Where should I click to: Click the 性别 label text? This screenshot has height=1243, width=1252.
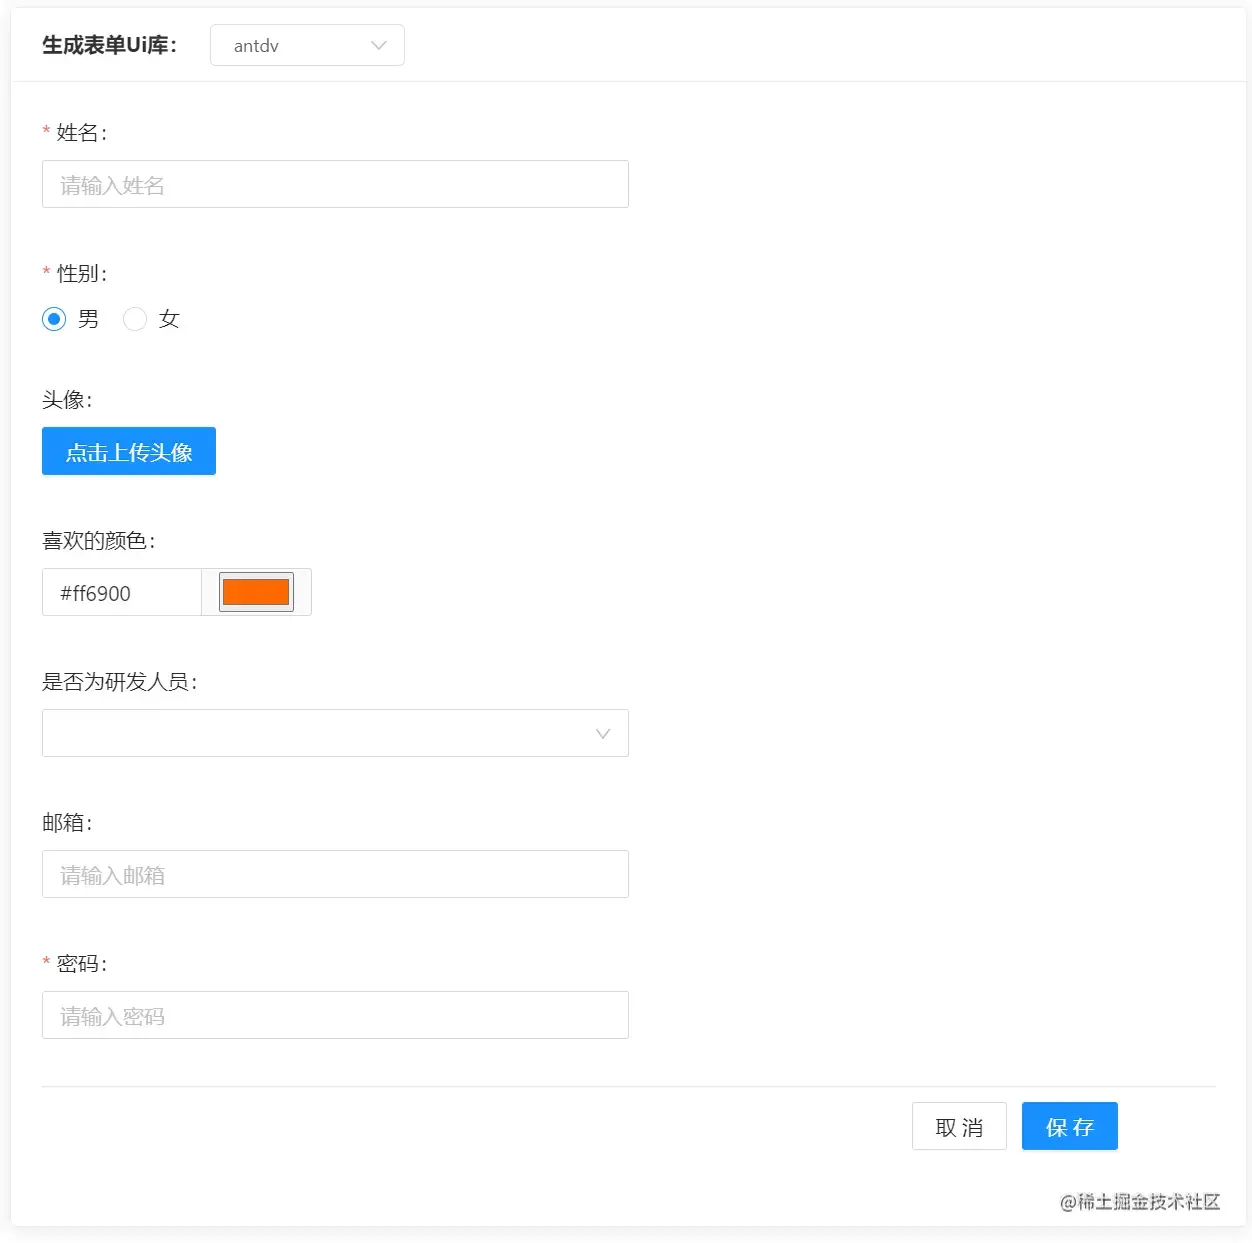coord(82,273)
